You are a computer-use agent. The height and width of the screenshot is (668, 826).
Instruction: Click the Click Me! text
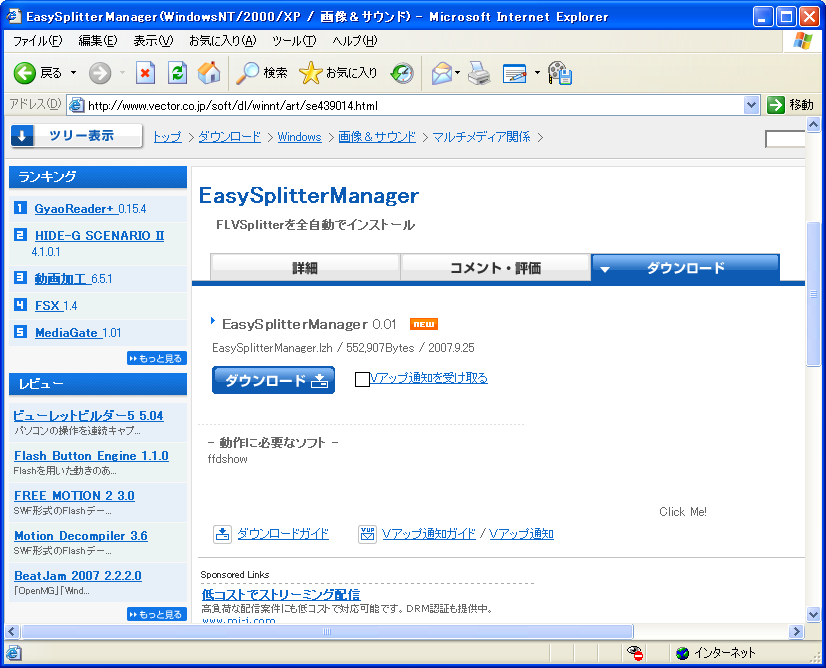[x=683, y=512]
